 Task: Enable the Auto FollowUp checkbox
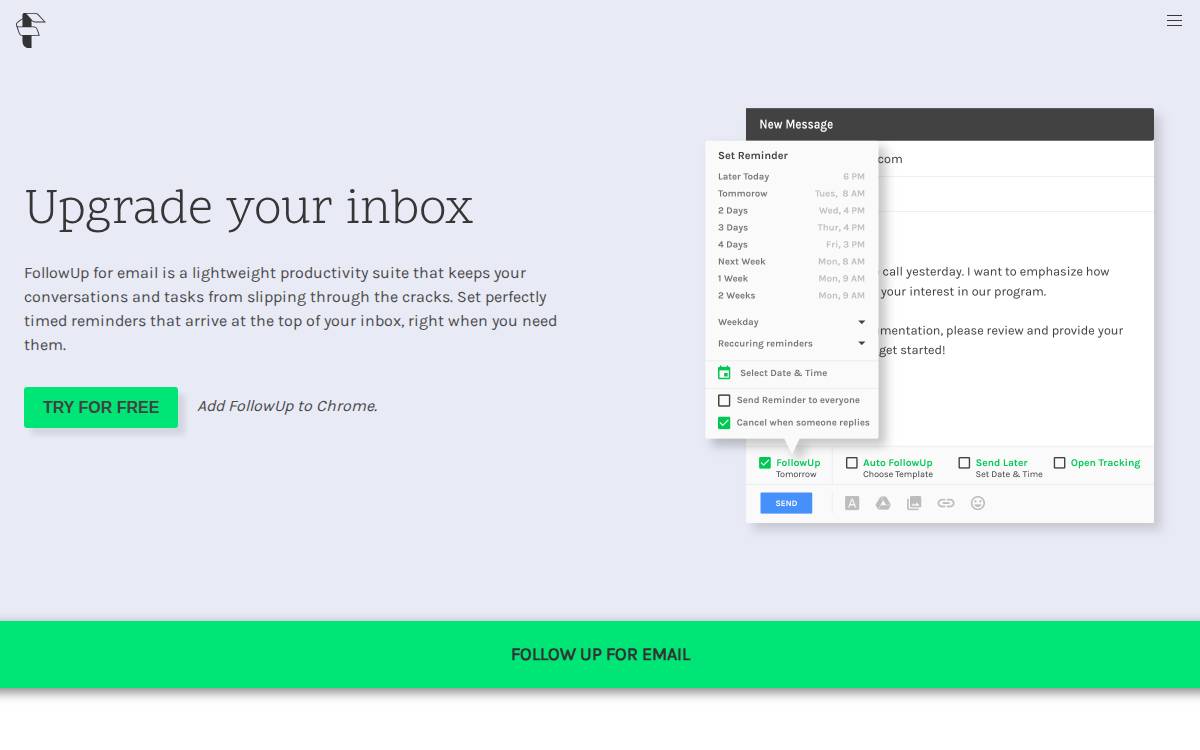[852, 463]
